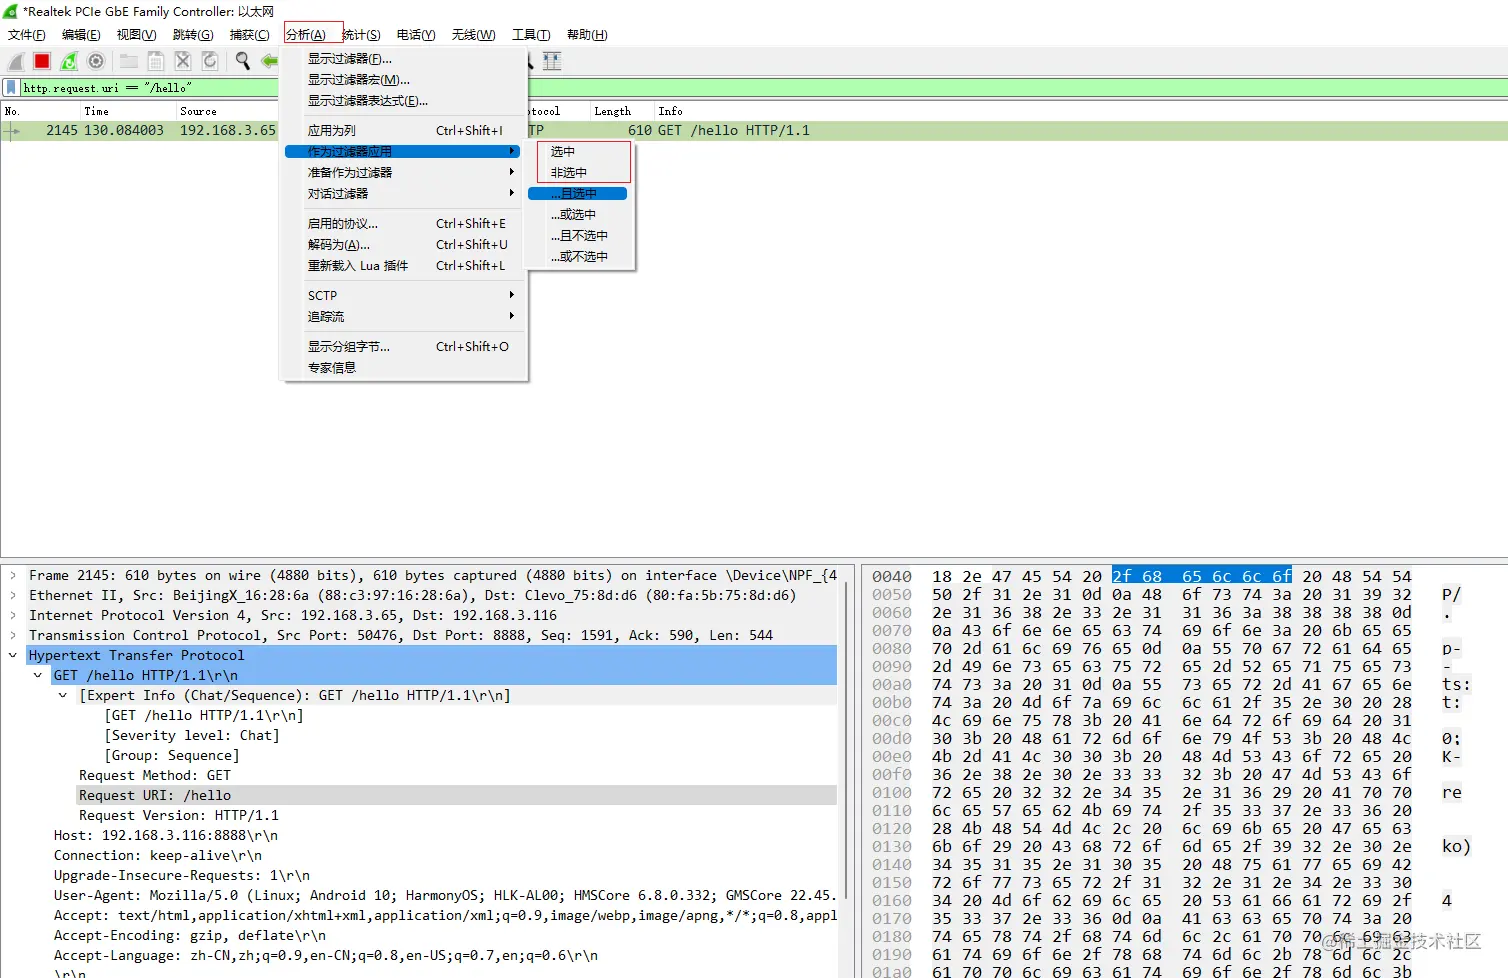Open 专家信息 from the menu
This screenshot has width=1508, height=978.
[x=403, y=367]
